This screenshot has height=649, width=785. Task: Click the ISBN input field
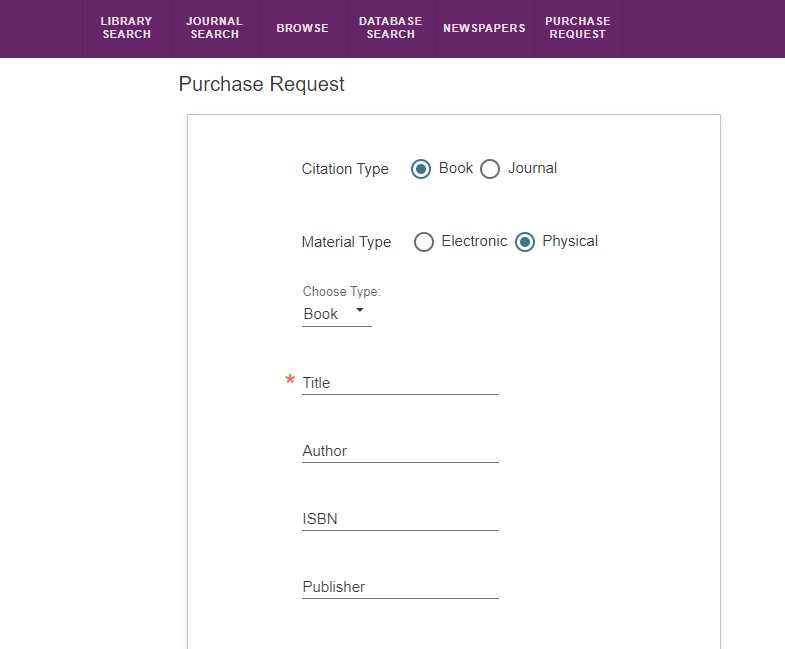click(400, 519)
